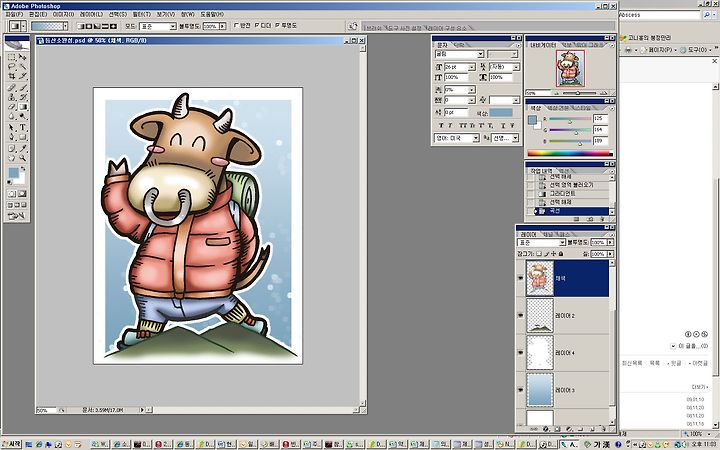
Task: Swap foreground and background colors
Action: click(22, 169)
